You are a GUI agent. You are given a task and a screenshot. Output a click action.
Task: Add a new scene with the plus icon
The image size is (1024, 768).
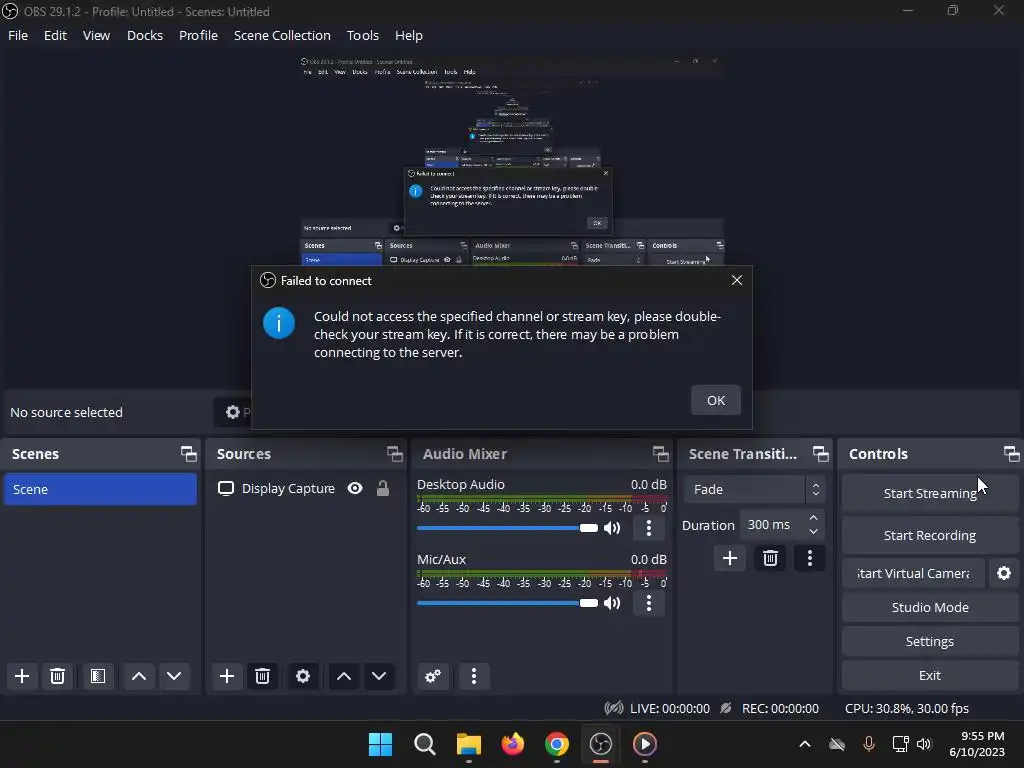click(x=22, y=676)
